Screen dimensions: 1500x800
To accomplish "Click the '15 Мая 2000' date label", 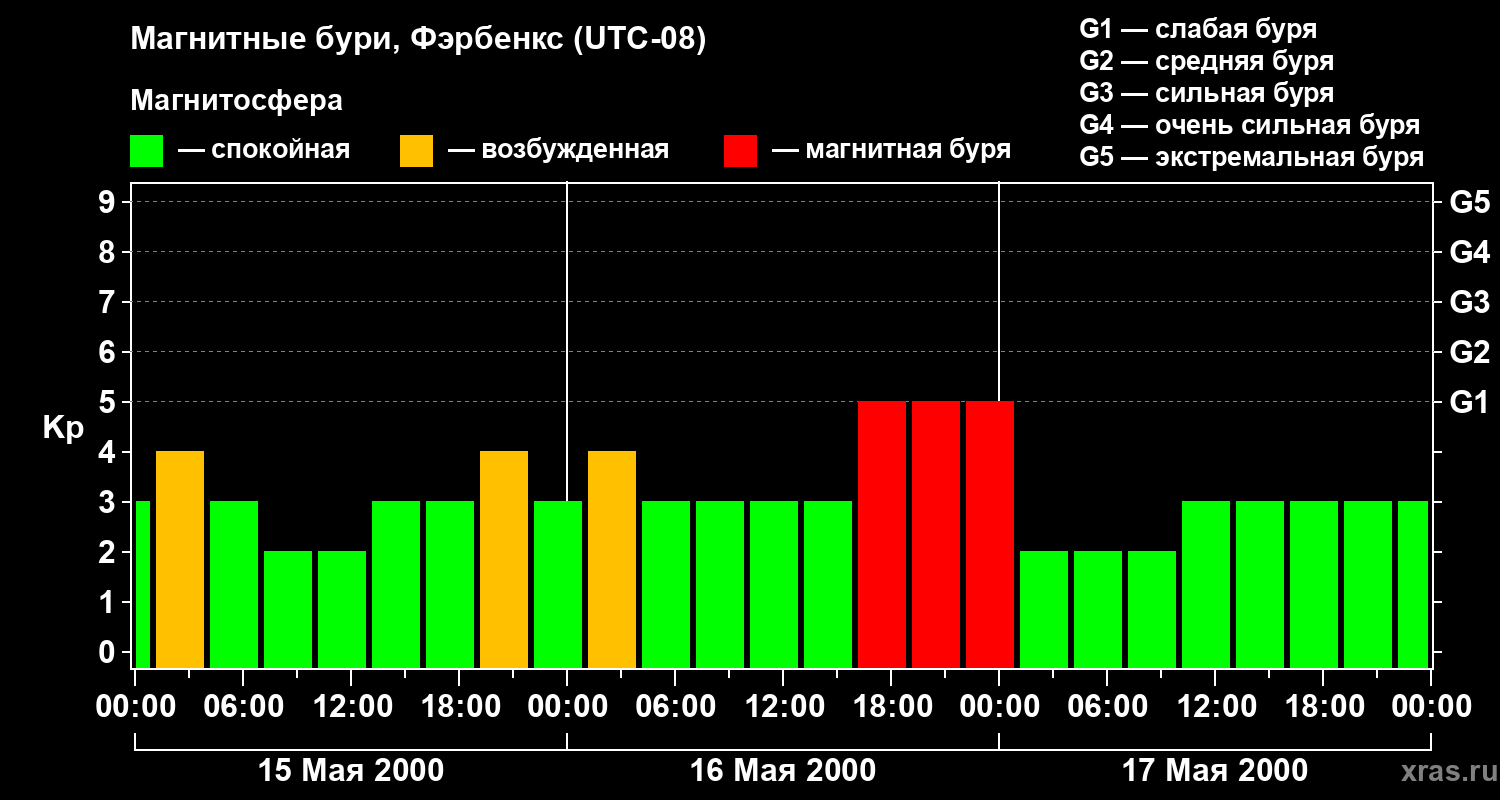I will click(x=351, y=771).
